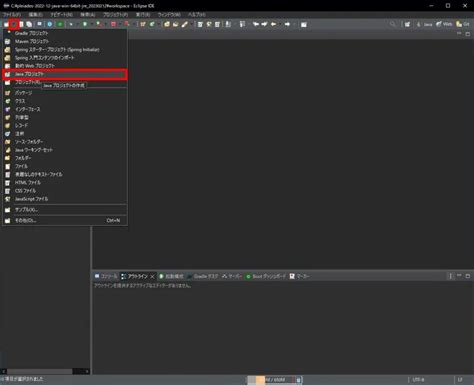The height and width of the screenshot is (385, 474).
Task: Click the yellow Back navigation arrow
Action: [x=274, y=24]
